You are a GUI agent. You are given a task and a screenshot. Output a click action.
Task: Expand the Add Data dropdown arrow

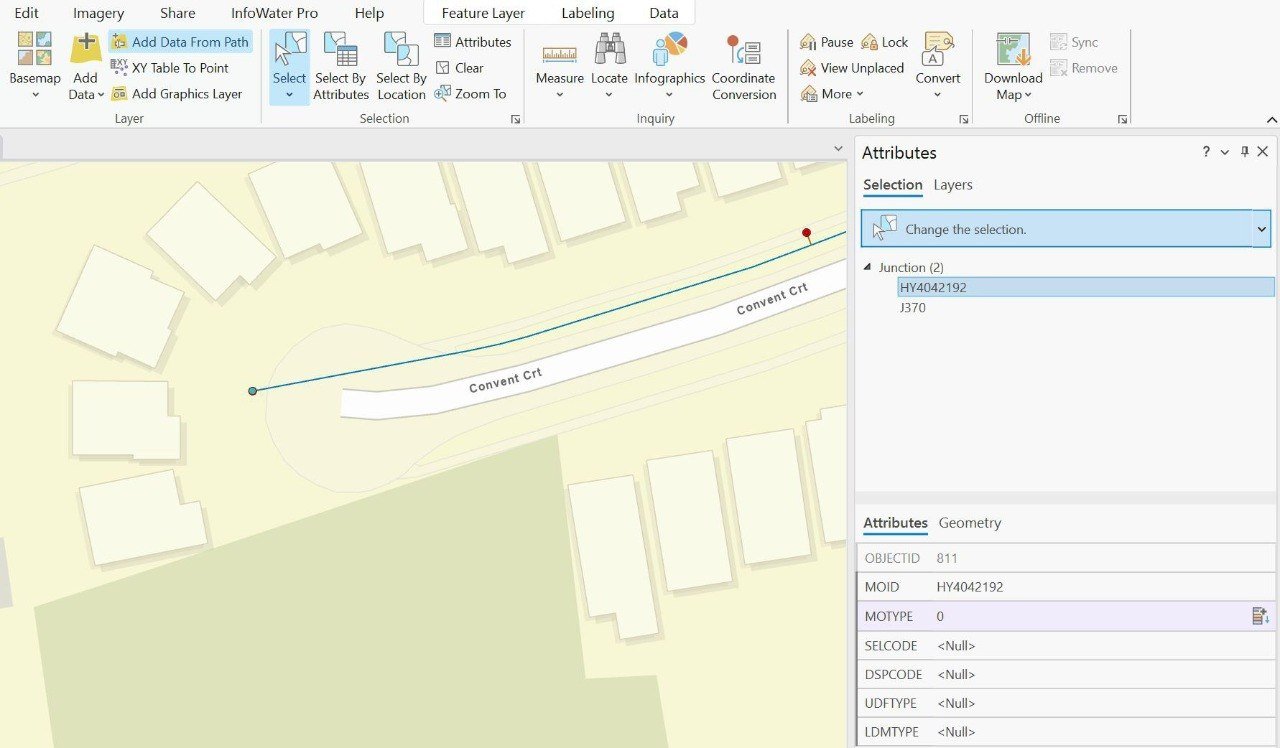[x=100, y=95]
